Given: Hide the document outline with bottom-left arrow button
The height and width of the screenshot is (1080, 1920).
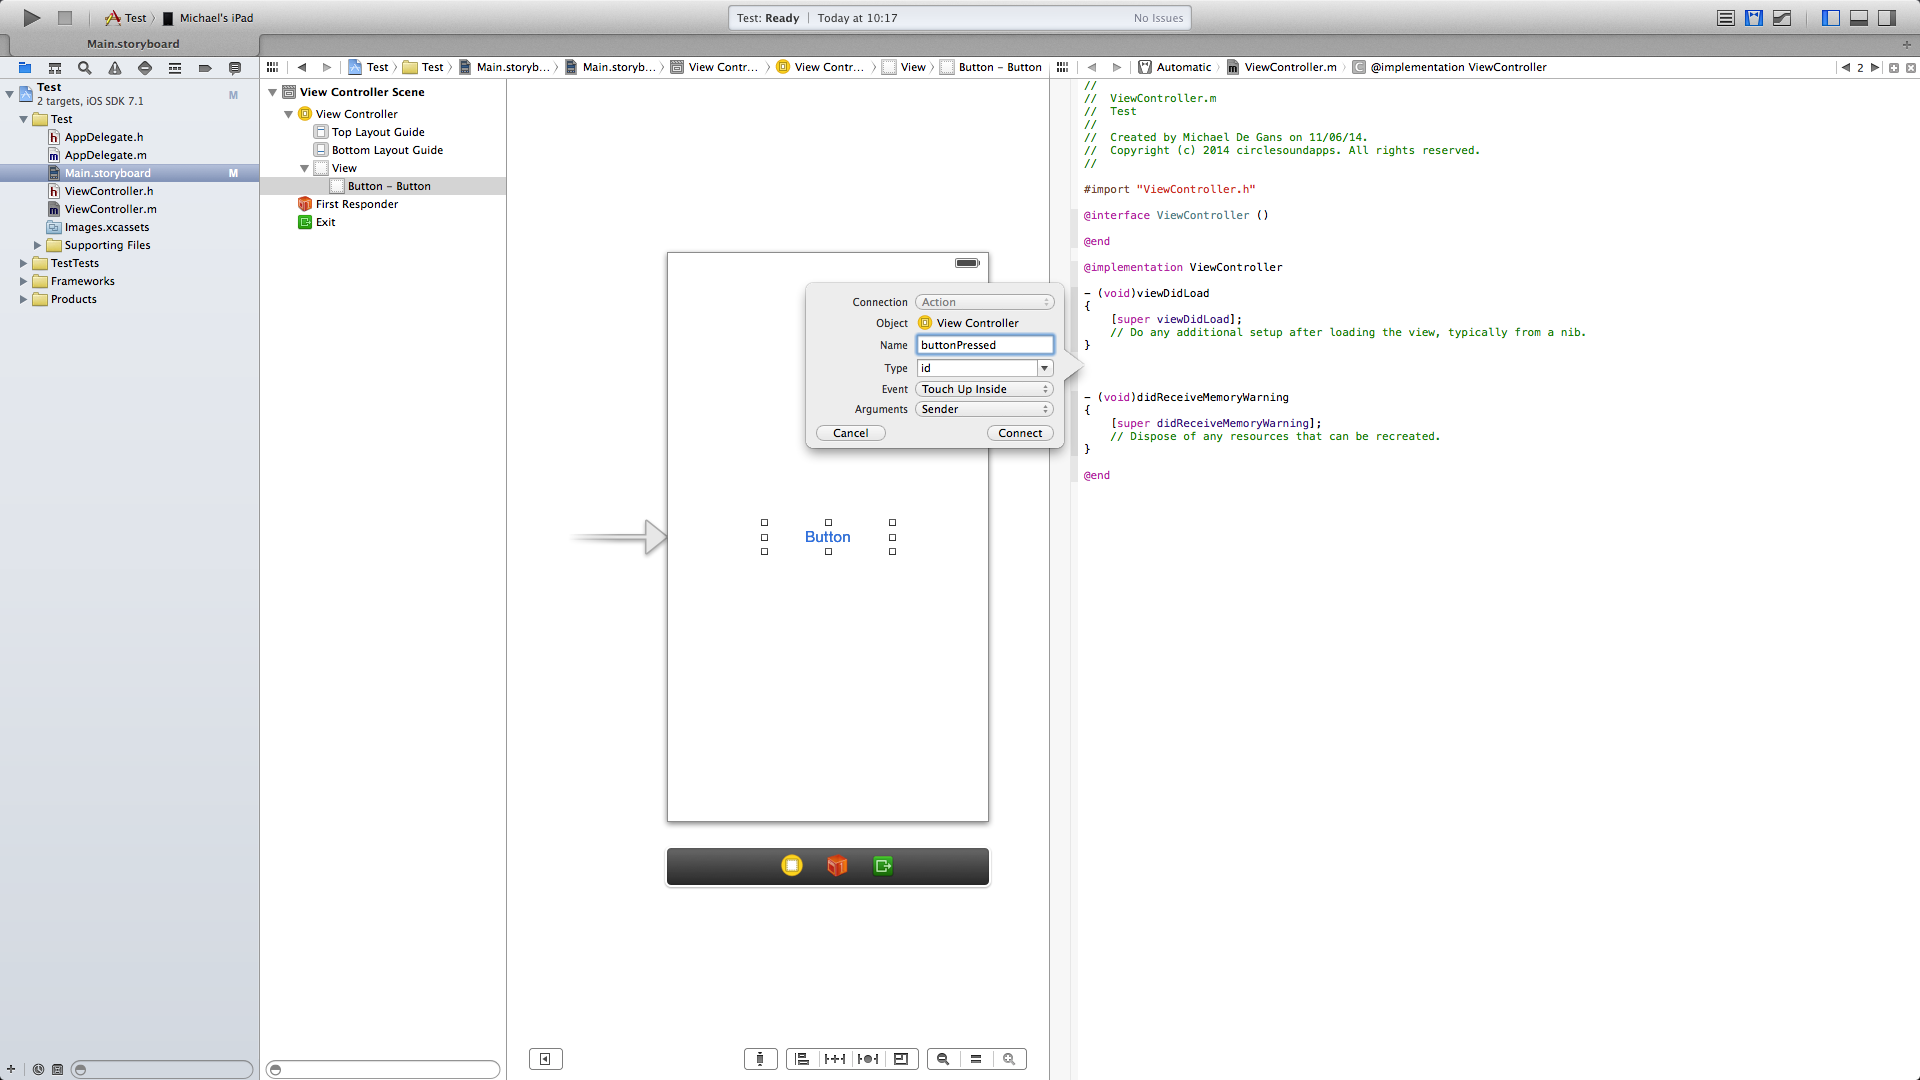Looking at the screenshot, I should click(x=545, y=1059).
